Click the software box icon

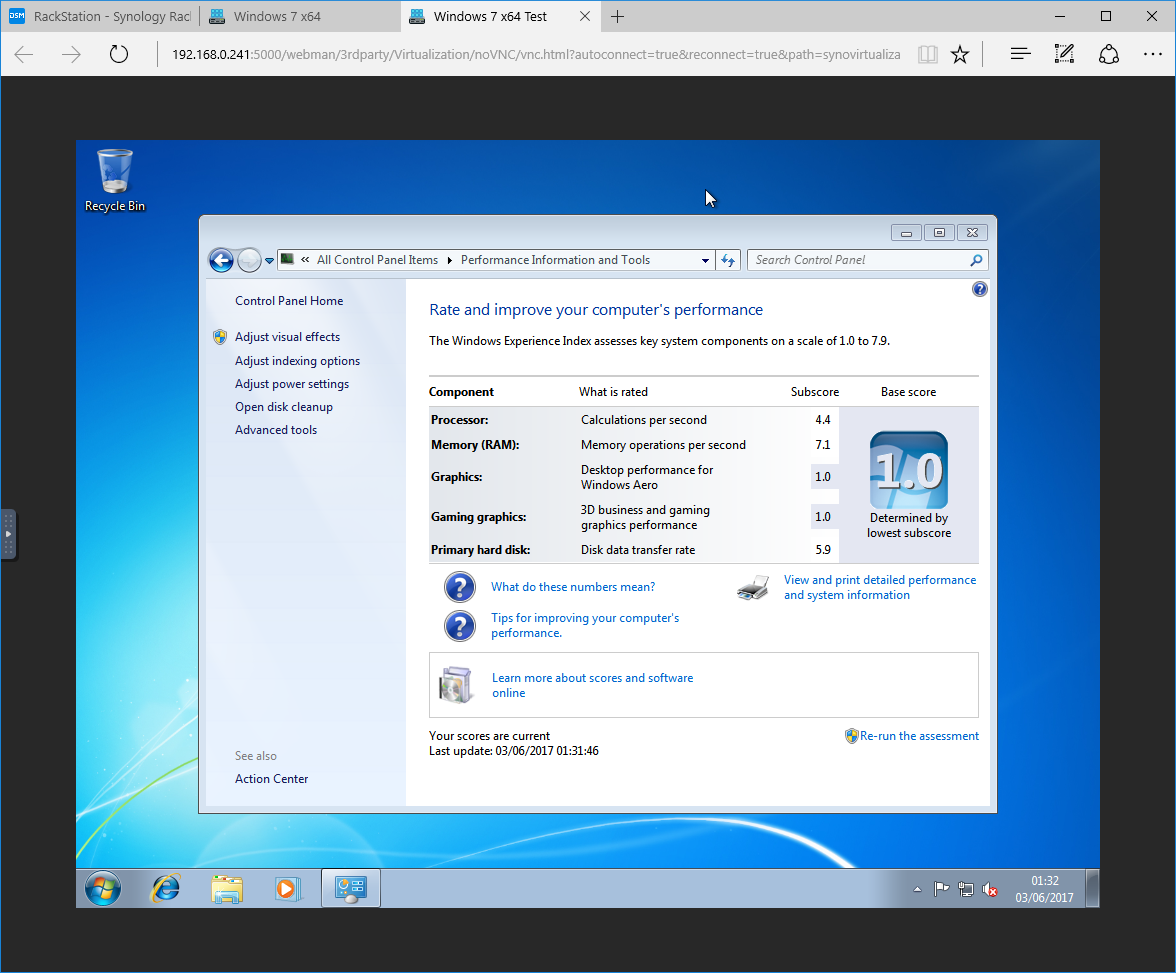point(456,685)
